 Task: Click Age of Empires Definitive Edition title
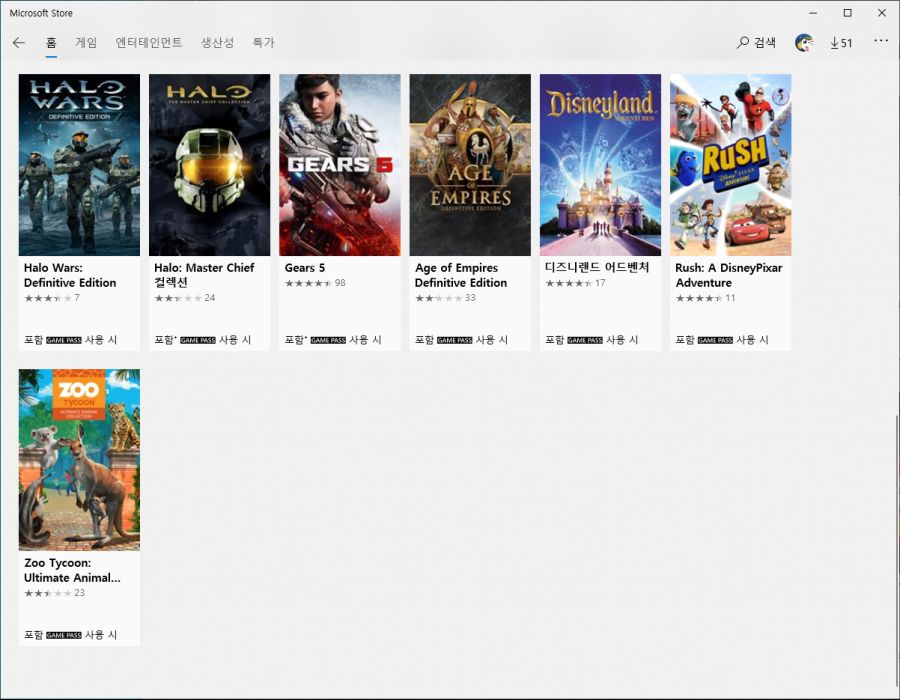click(461, 275)
